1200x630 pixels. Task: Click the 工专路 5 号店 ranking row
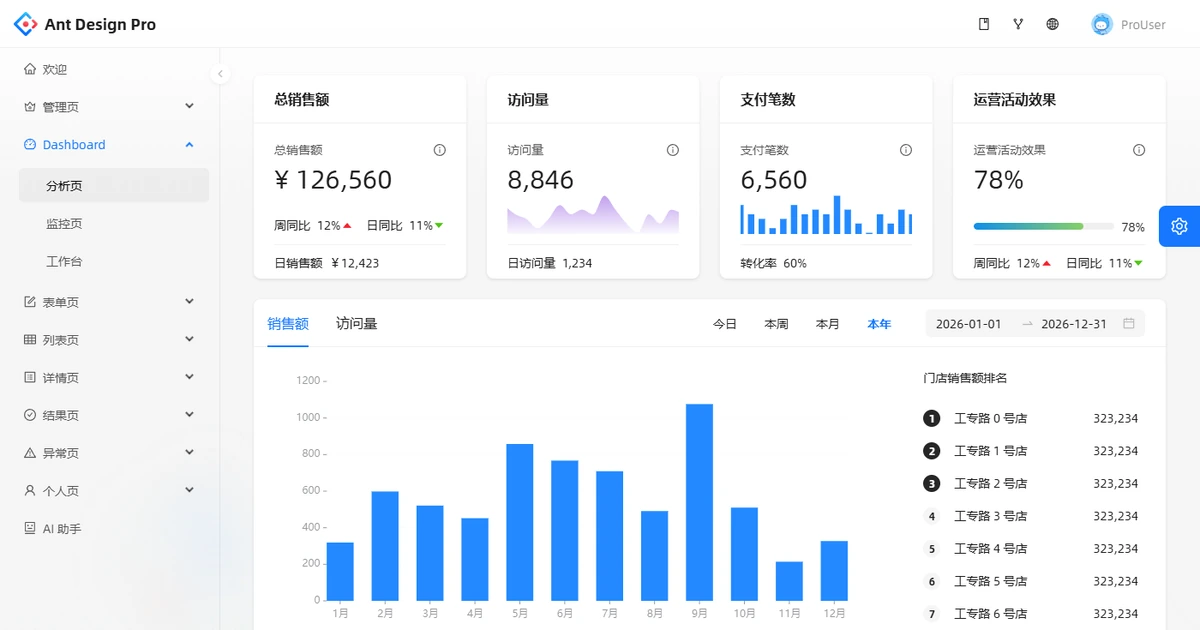point(1030,581)
